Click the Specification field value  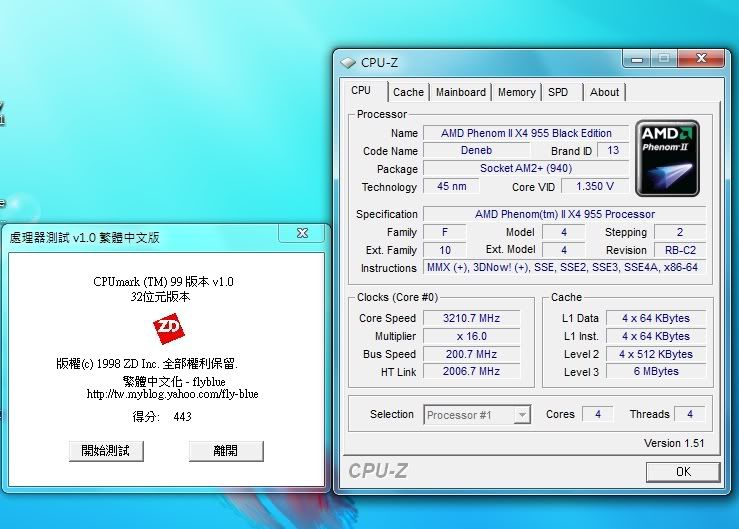pyautogui.click(x=565, y=214)
